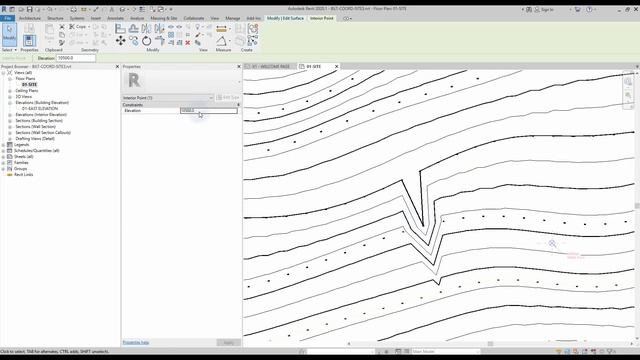The width and height of the screenshot is (640, 360).
Task: Open the File menu tab
Action: pos(7,18)
